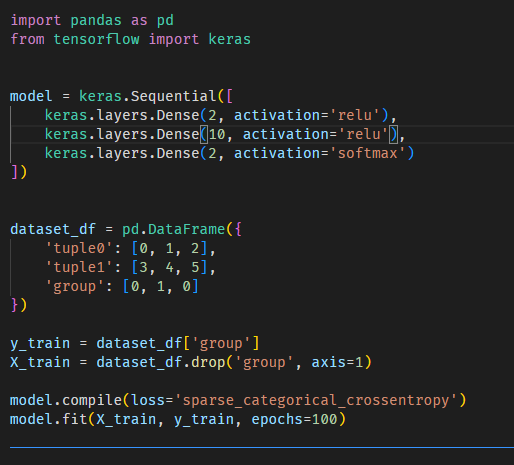Click 'tensorflow' in the from-import line
This screenshot has width=514, height=465.
(x=96, y=39)
